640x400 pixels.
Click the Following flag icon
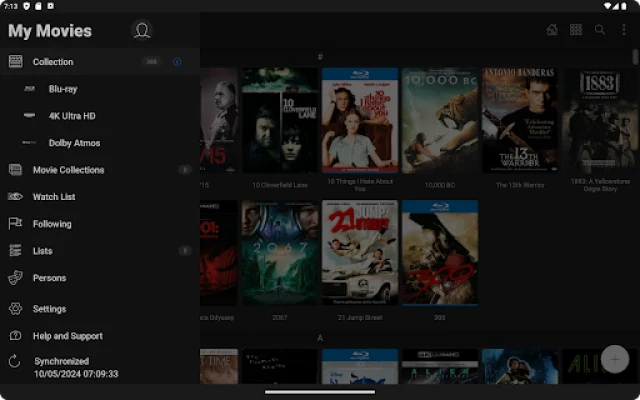point(16,224)
